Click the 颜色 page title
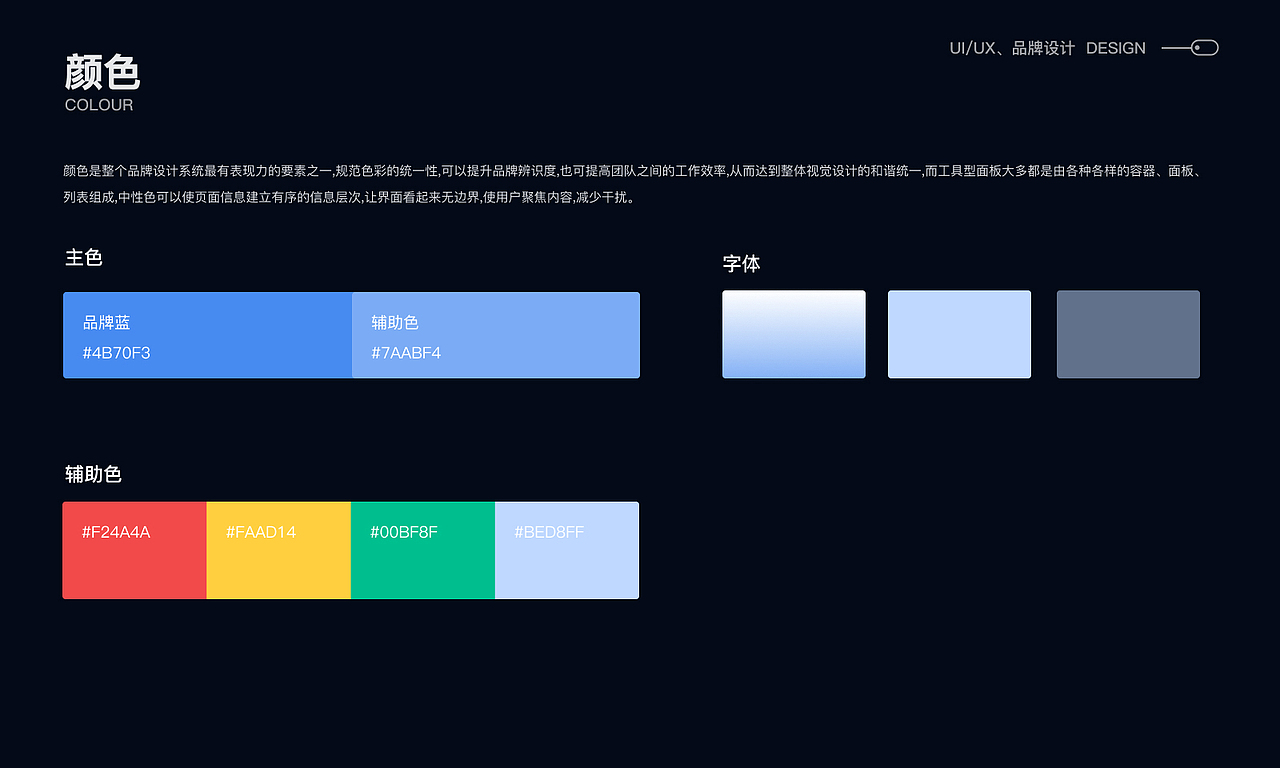 click(102, 73)
